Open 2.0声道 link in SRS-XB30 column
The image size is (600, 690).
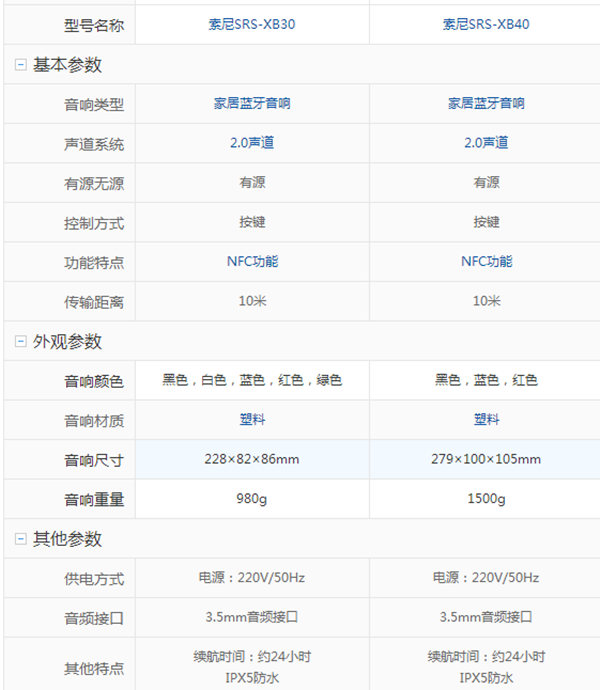click(x=252, y=143)
